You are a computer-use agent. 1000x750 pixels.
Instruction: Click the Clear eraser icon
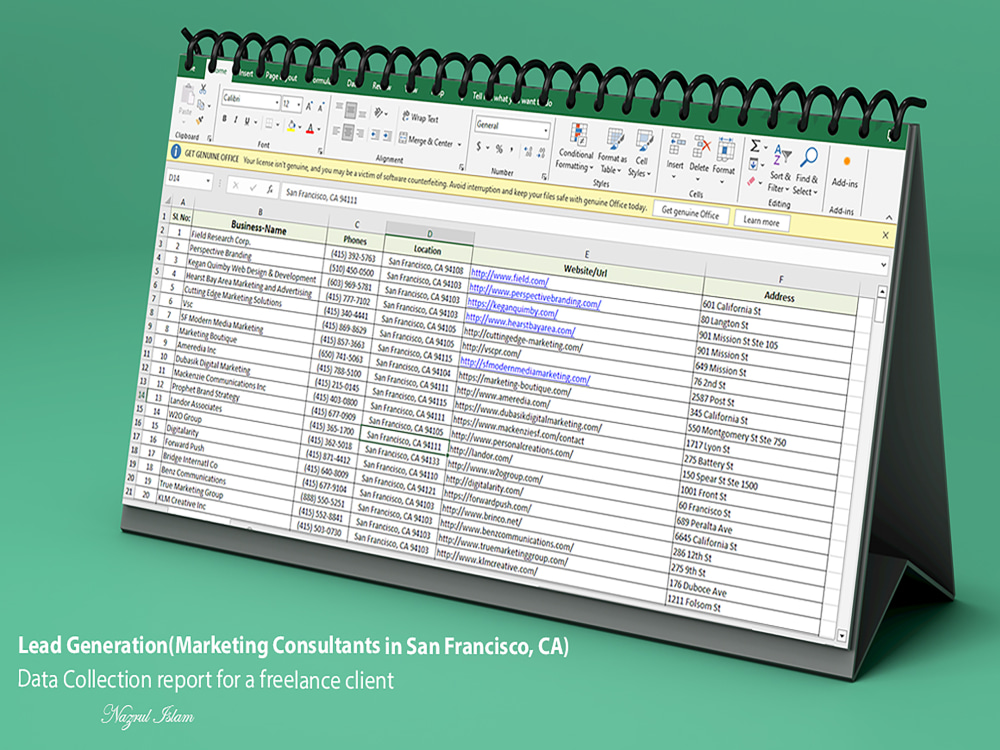[751, 182]
